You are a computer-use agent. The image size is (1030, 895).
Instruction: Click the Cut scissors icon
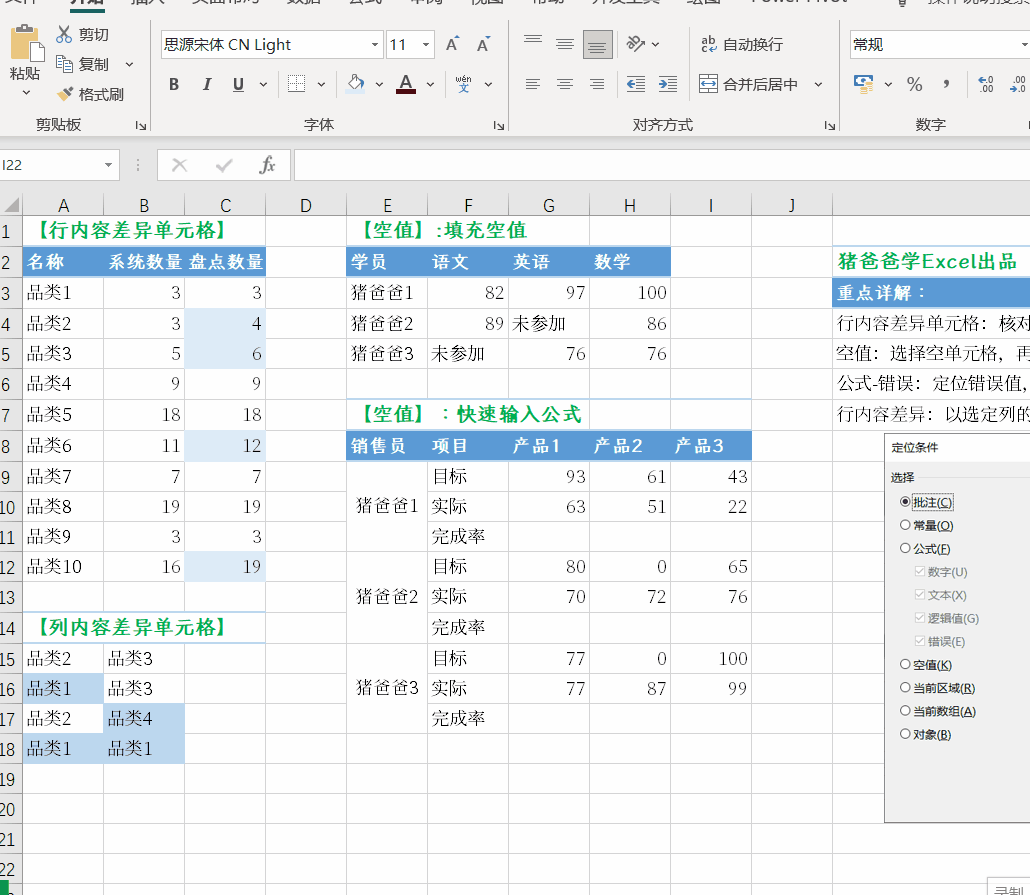[64, 34]
